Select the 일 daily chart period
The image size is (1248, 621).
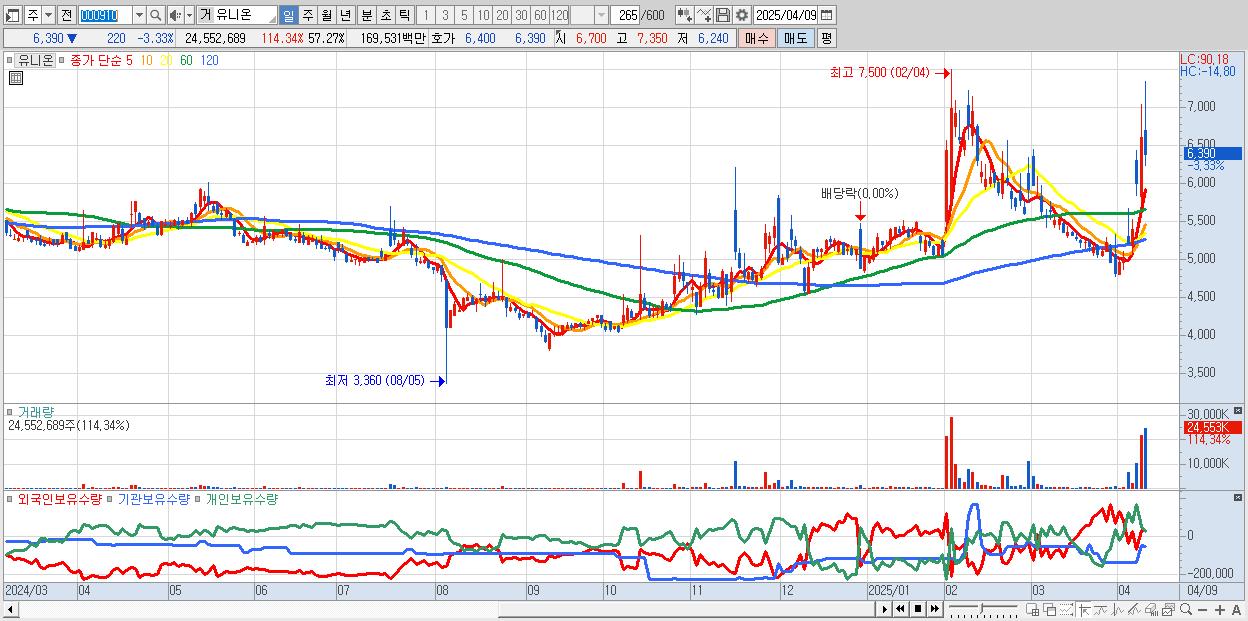pyautogui.click(x=288, y=15)
